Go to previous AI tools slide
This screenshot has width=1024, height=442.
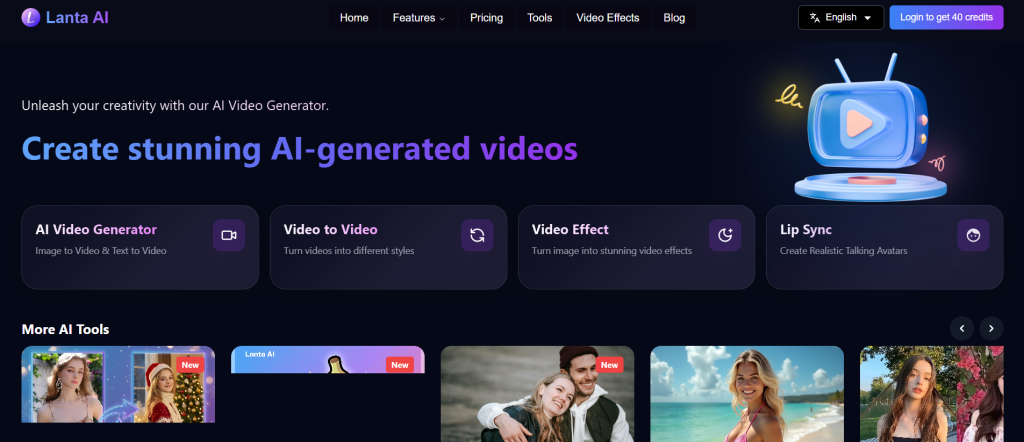click(961, 328)
